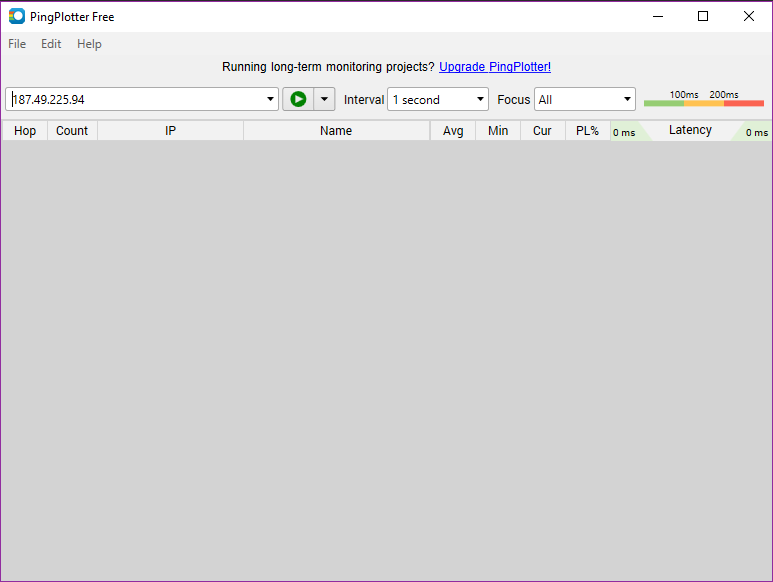Follow the Upgrade PingPlotter! link

point(495,67)
